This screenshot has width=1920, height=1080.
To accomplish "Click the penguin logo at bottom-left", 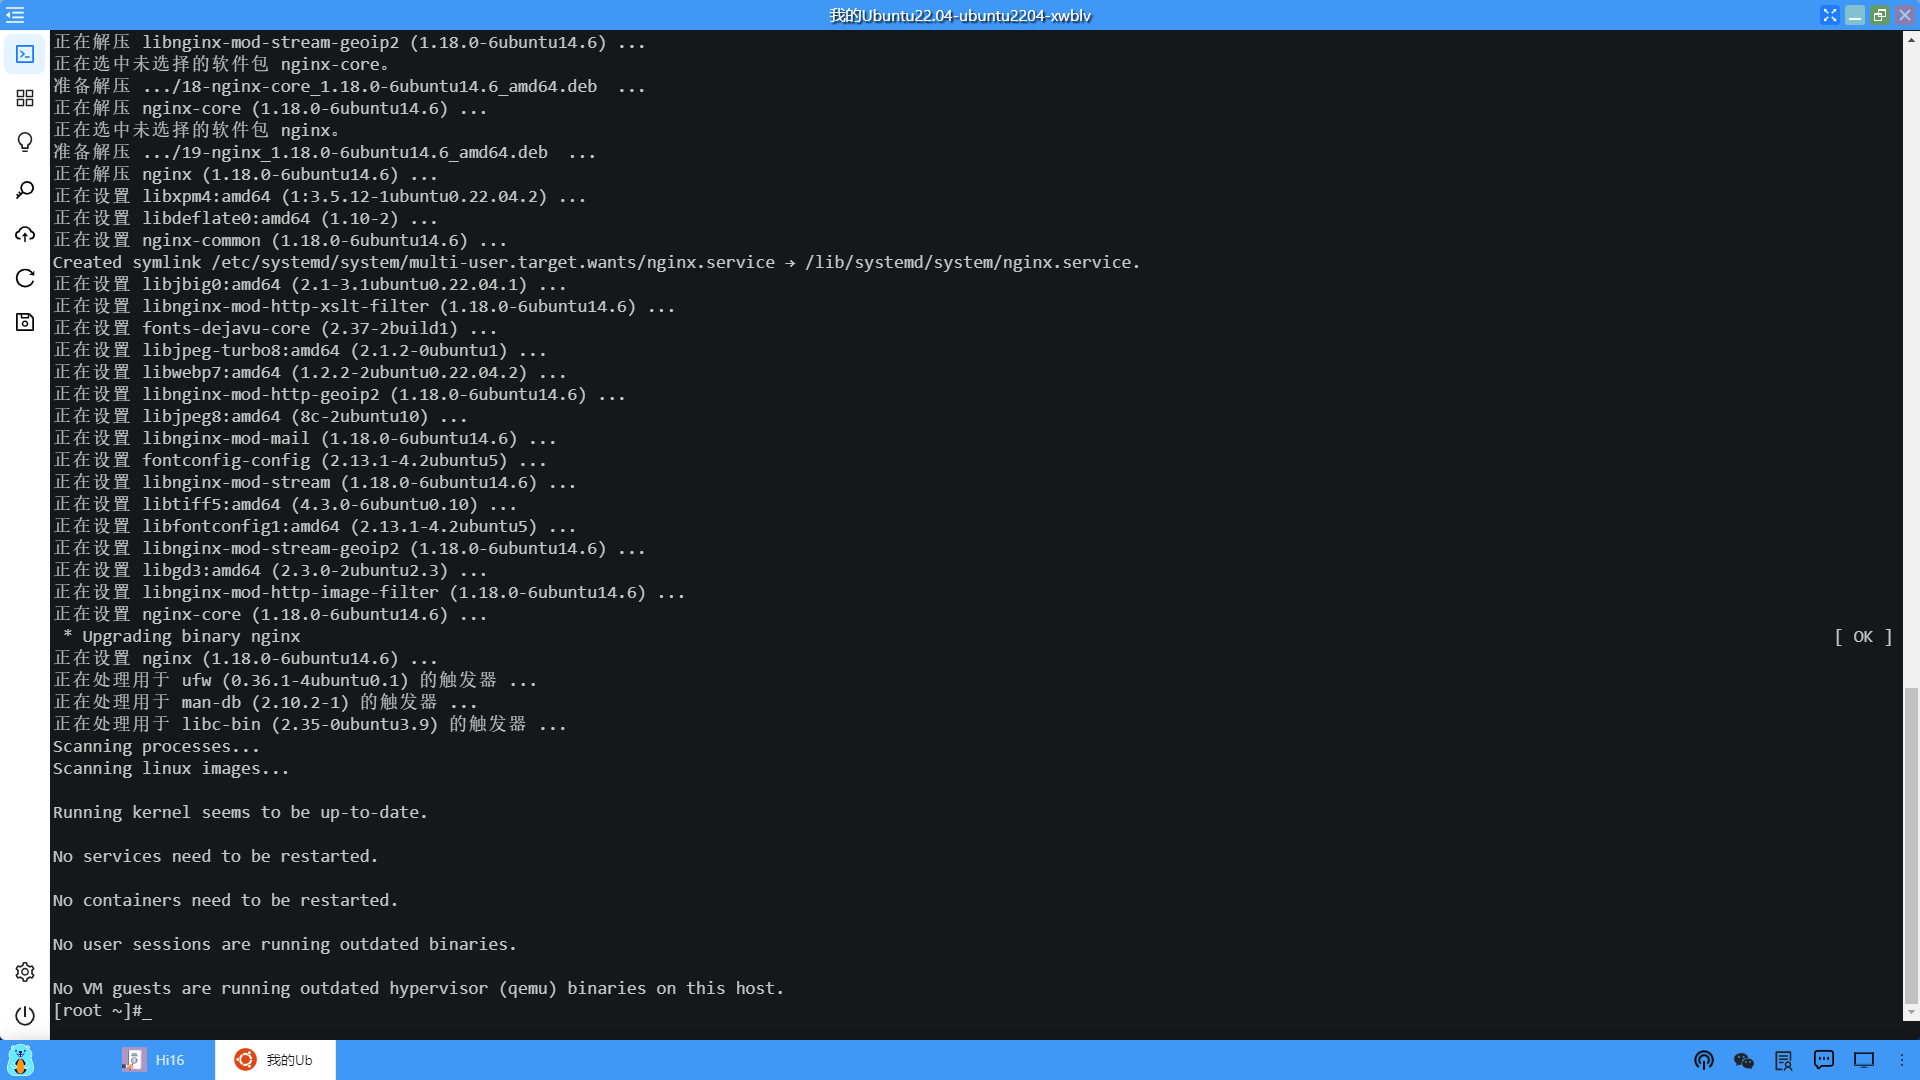I will click(x=20, y=1060).
